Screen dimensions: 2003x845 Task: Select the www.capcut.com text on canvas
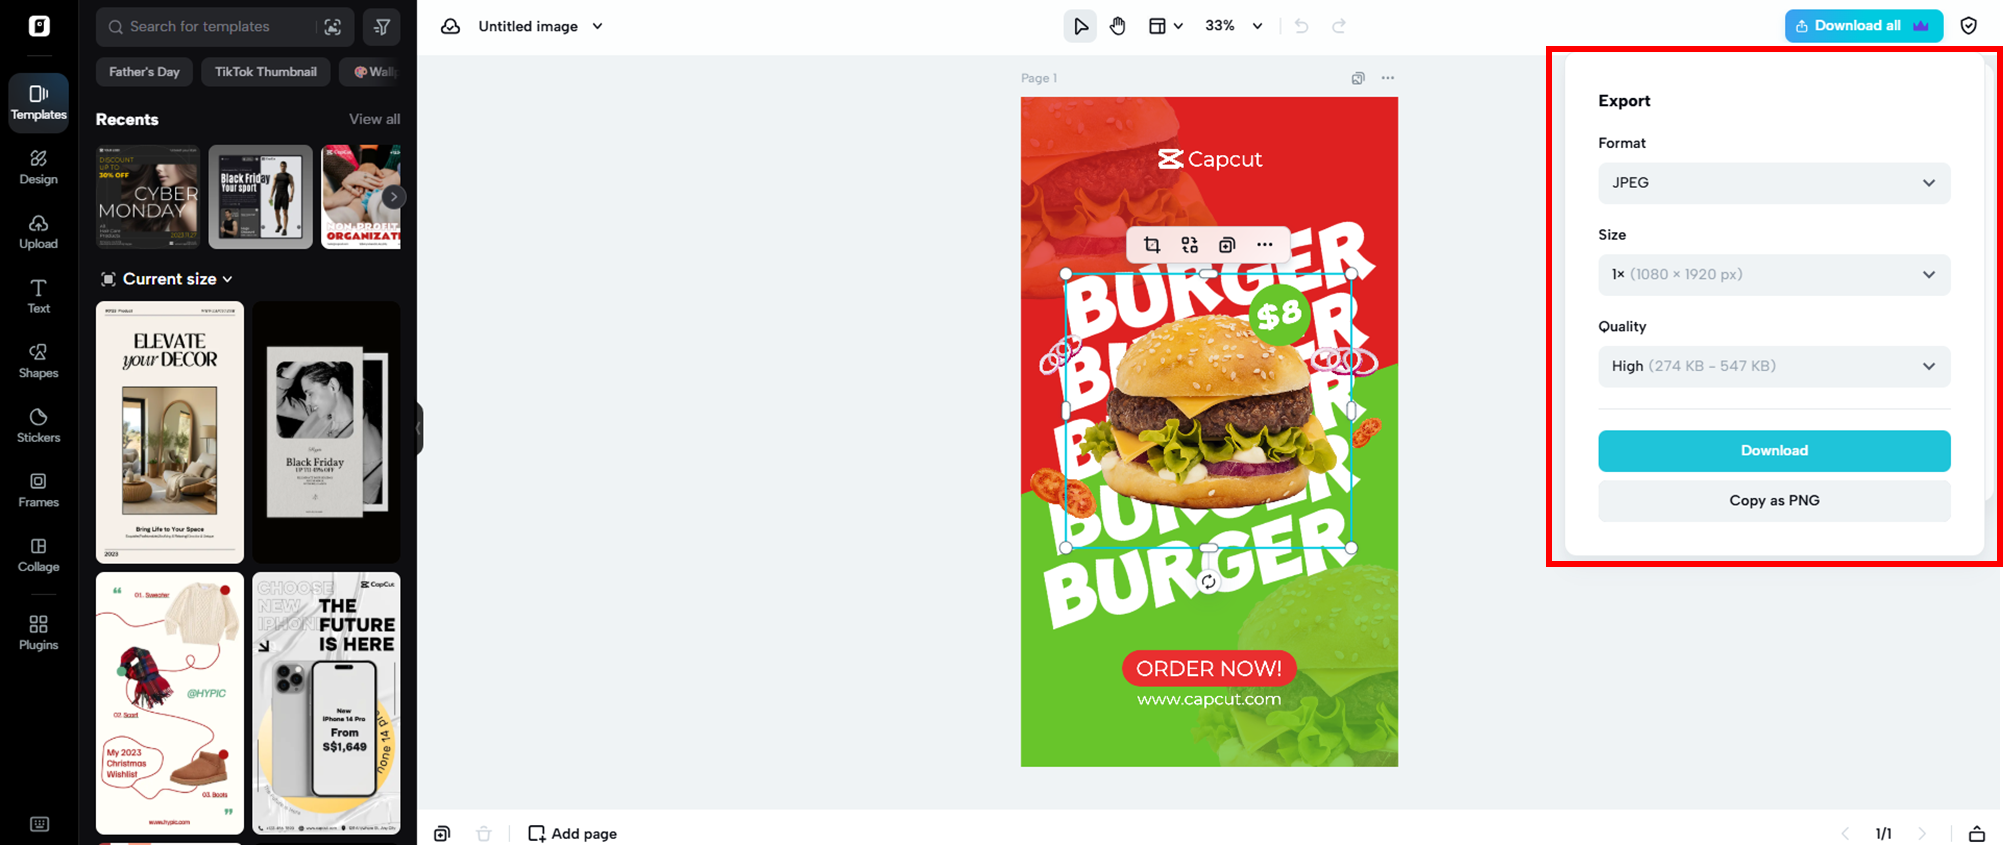click(x=1209, y=699)
